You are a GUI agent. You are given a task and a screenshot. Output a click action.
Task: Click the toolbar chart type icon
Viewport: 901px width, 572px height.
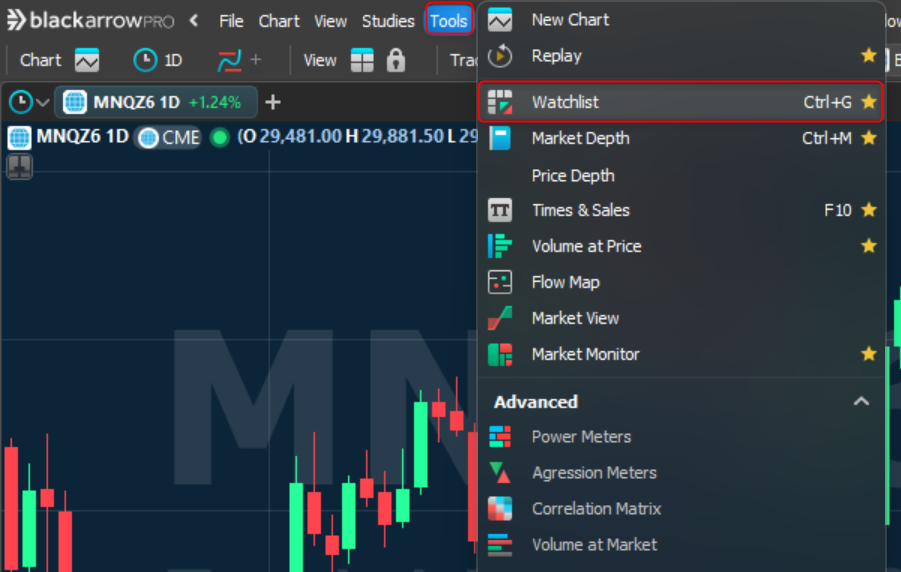click(87, 60)
